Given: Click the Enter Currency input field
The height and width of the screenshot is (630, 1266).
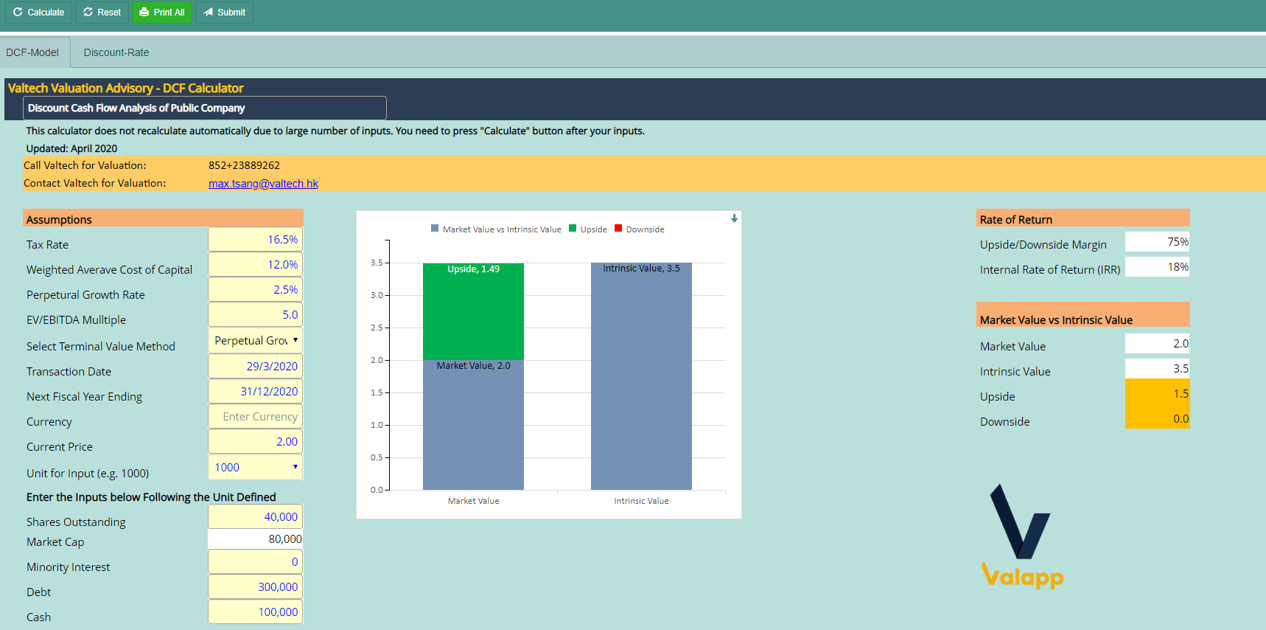Looking at the screenshot, I should (x=254, y=416).
